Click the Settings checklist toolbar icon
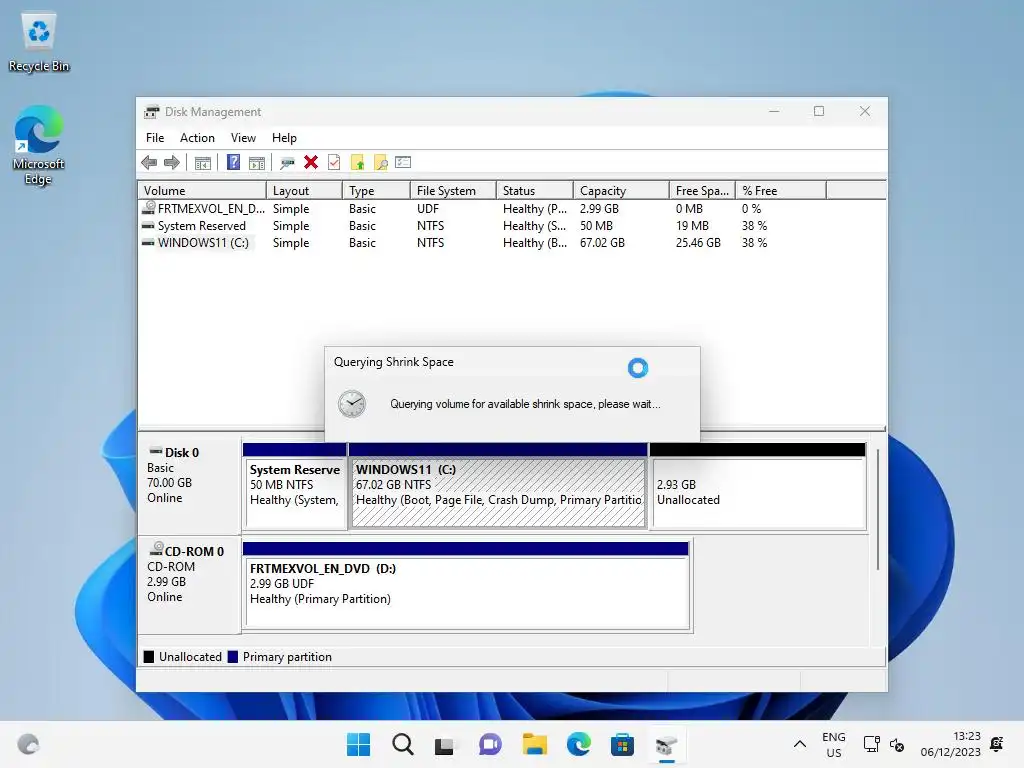 tap(403, 162)
